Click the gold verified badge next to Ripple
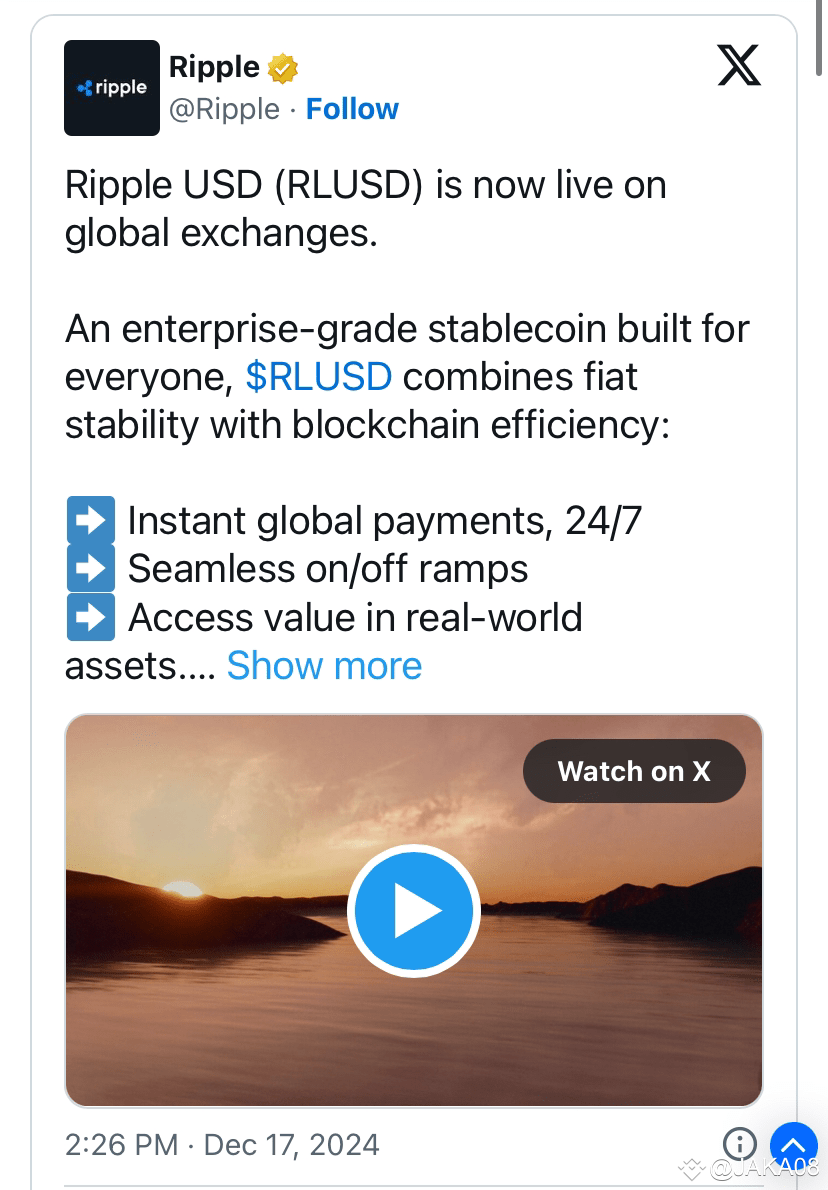Screen dimensions: 828x1190 point(284,66)
